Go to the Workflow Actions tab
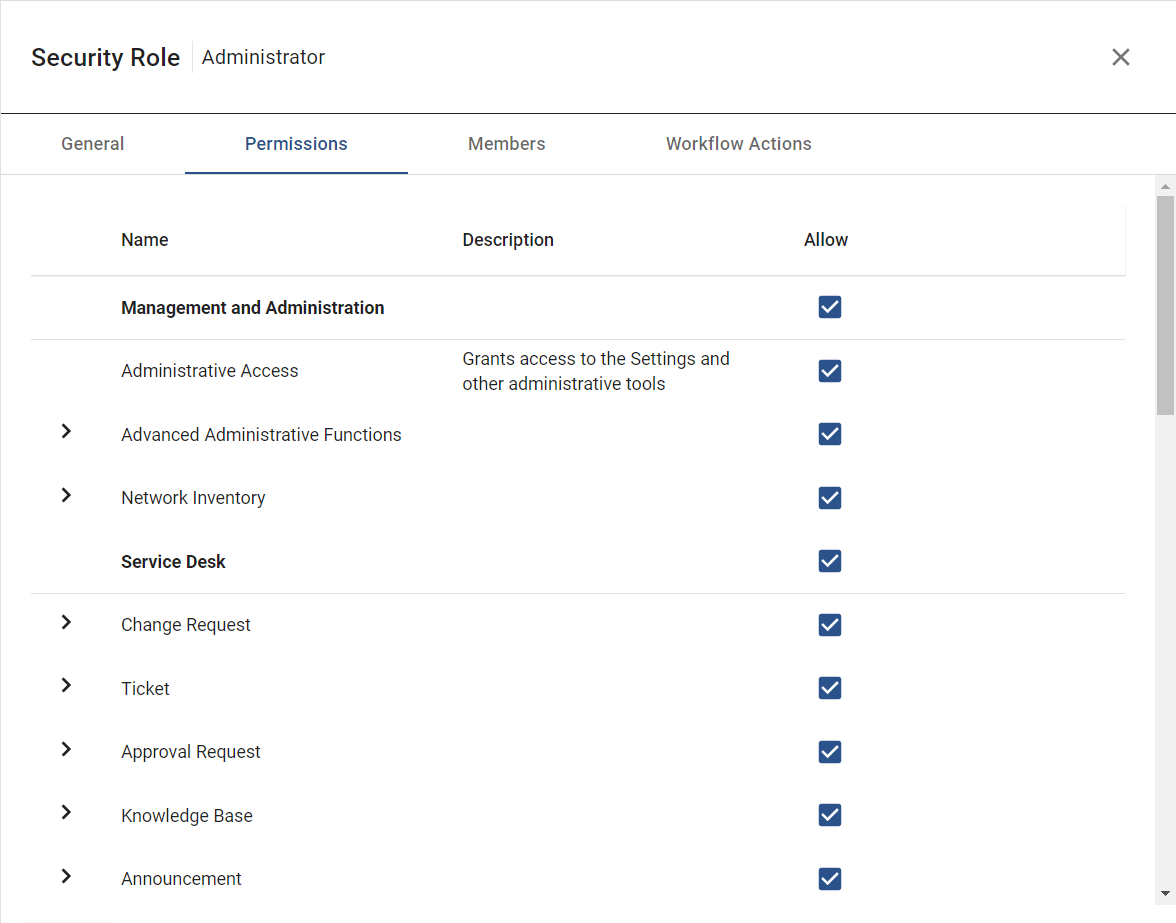1176x923 pixels. (739, 144)
